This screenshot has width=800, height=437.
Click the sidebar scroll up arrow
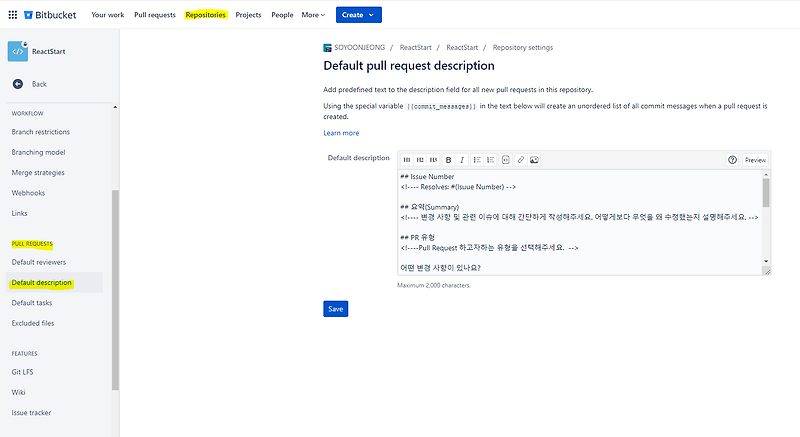[x=115, y=107]
